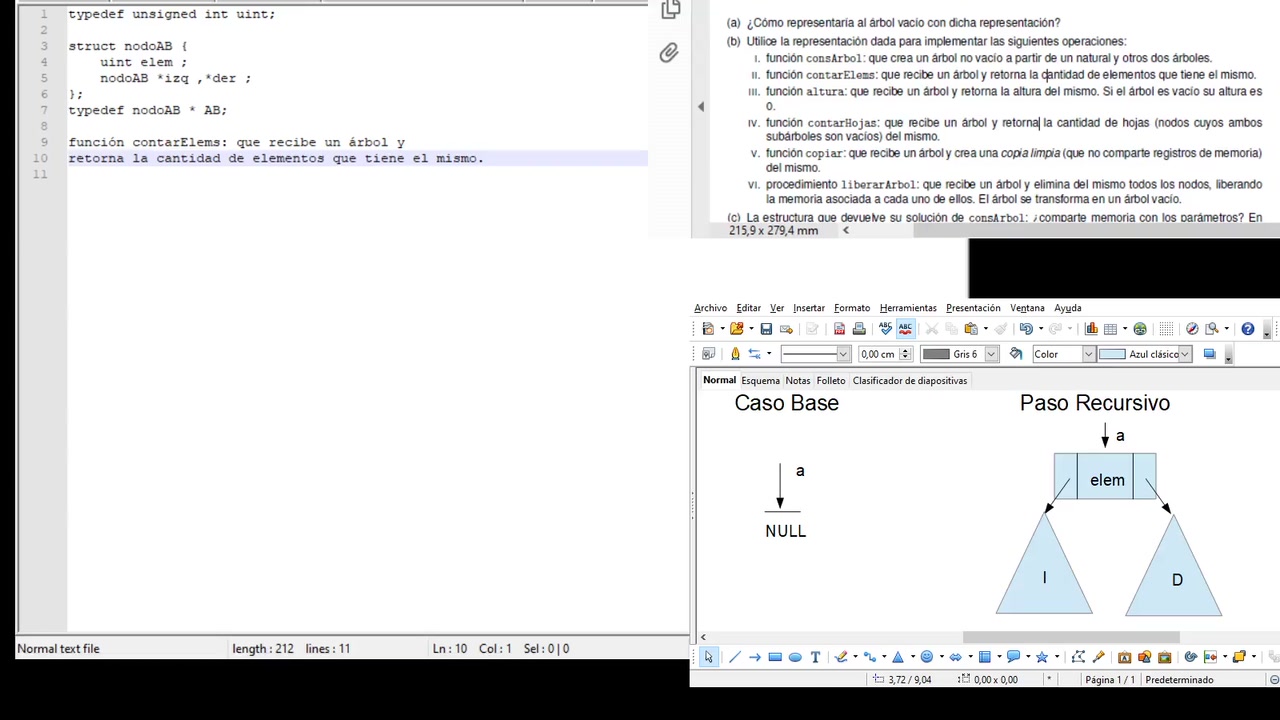Expand the table insert dropdown arrow

pos(1125,329)
